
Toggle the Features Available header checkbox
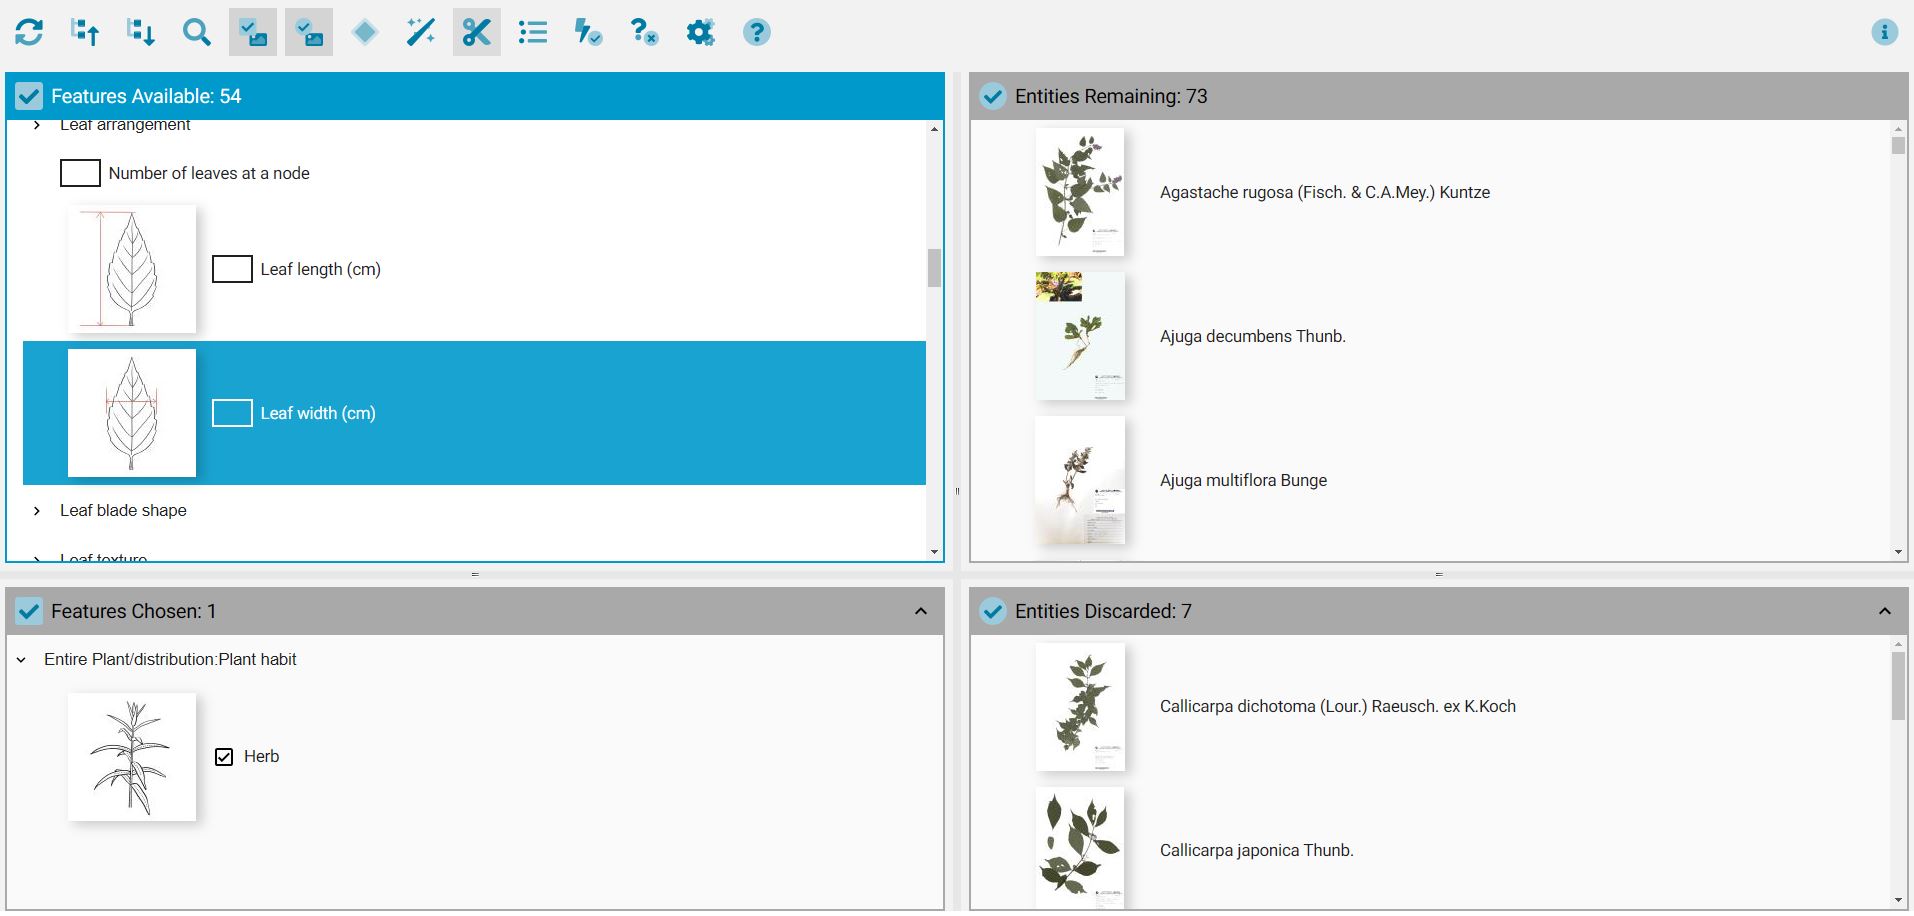click(29, 96)
